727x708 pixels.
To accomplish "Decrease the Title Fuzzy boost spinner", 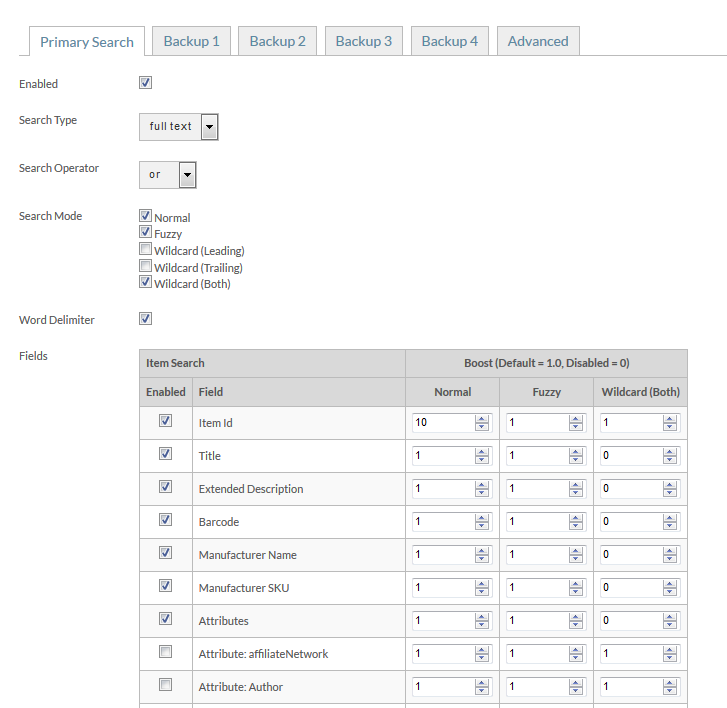I will pos(575,460).
